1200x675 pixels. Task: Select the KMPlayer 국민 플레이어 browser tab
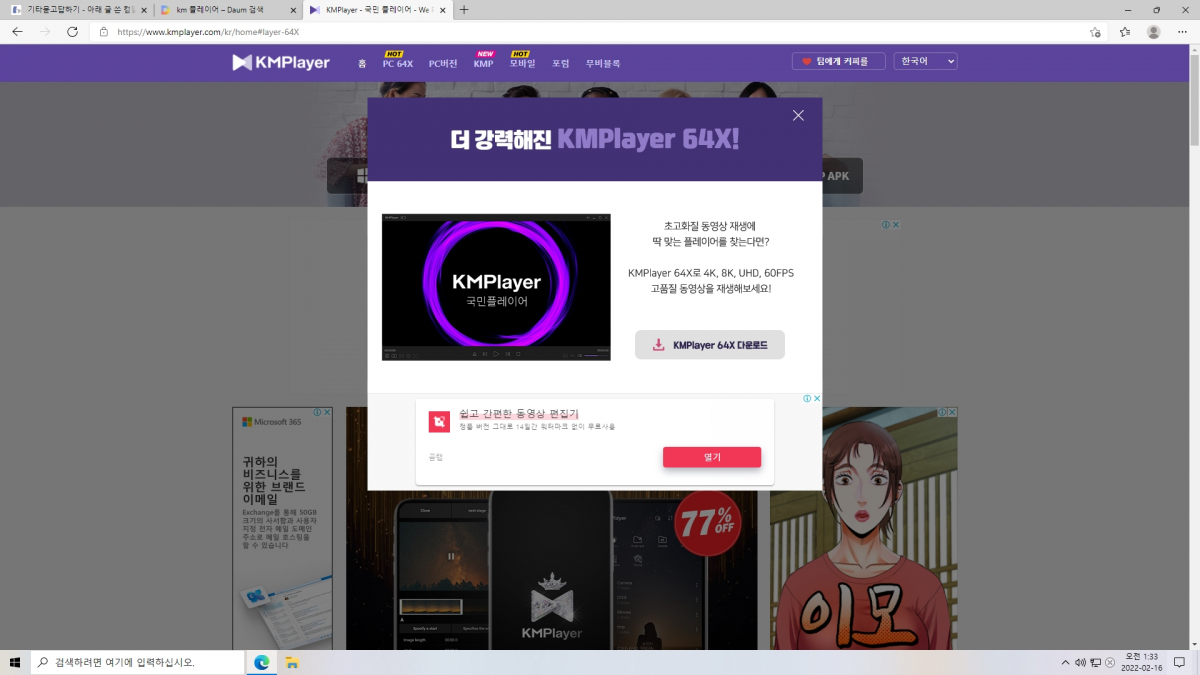coord(378,9)
